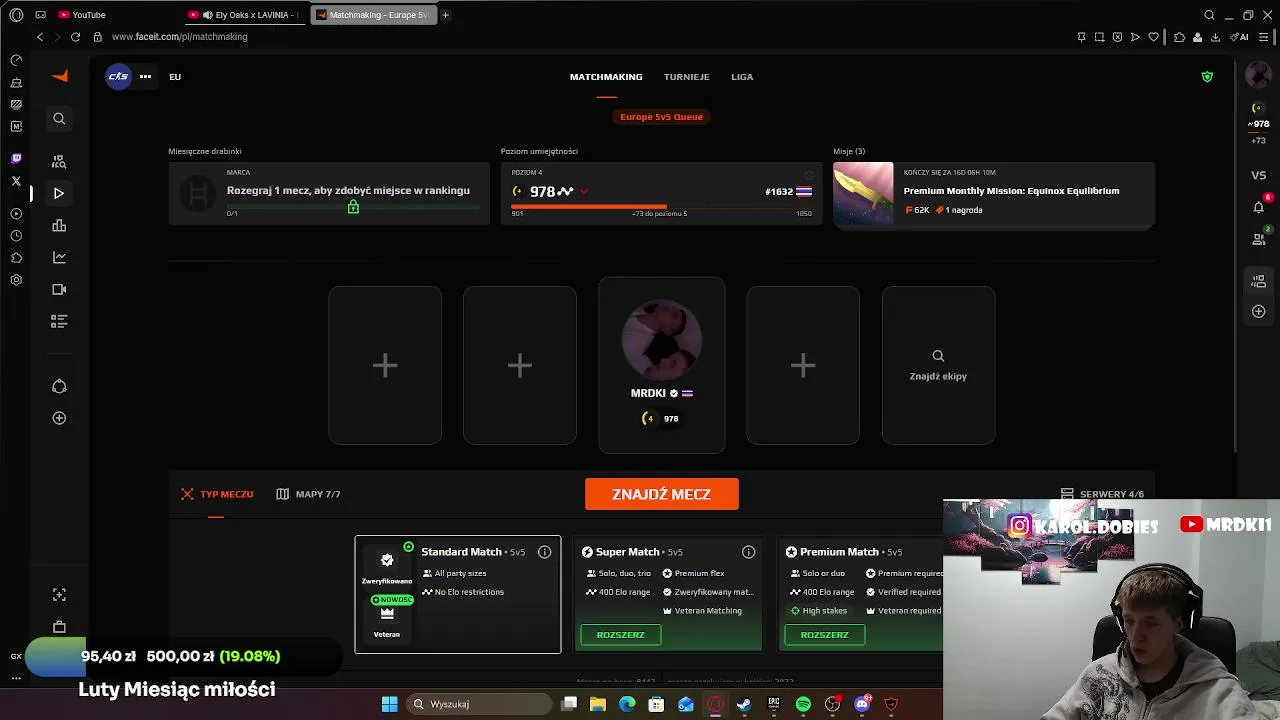Switch to the Ely Oaks x LAVINIA tab
Image resolution: width=1280 pixels, height=720 pixels.
(245, 15)
